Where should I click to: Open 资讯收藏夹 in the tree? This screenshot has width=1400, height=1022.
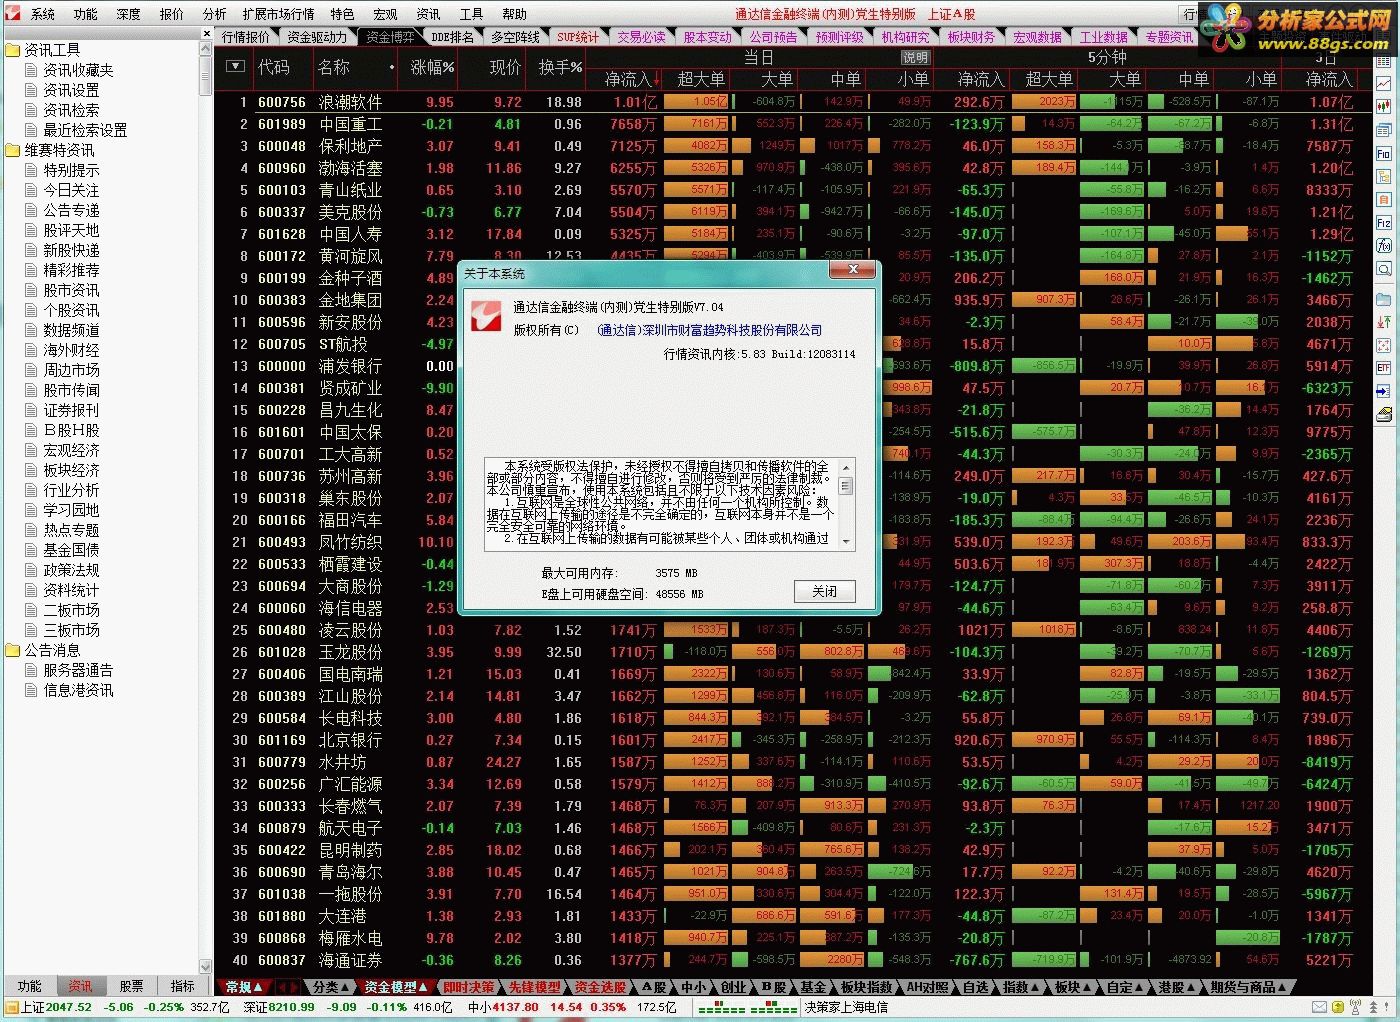pos(77,70)
